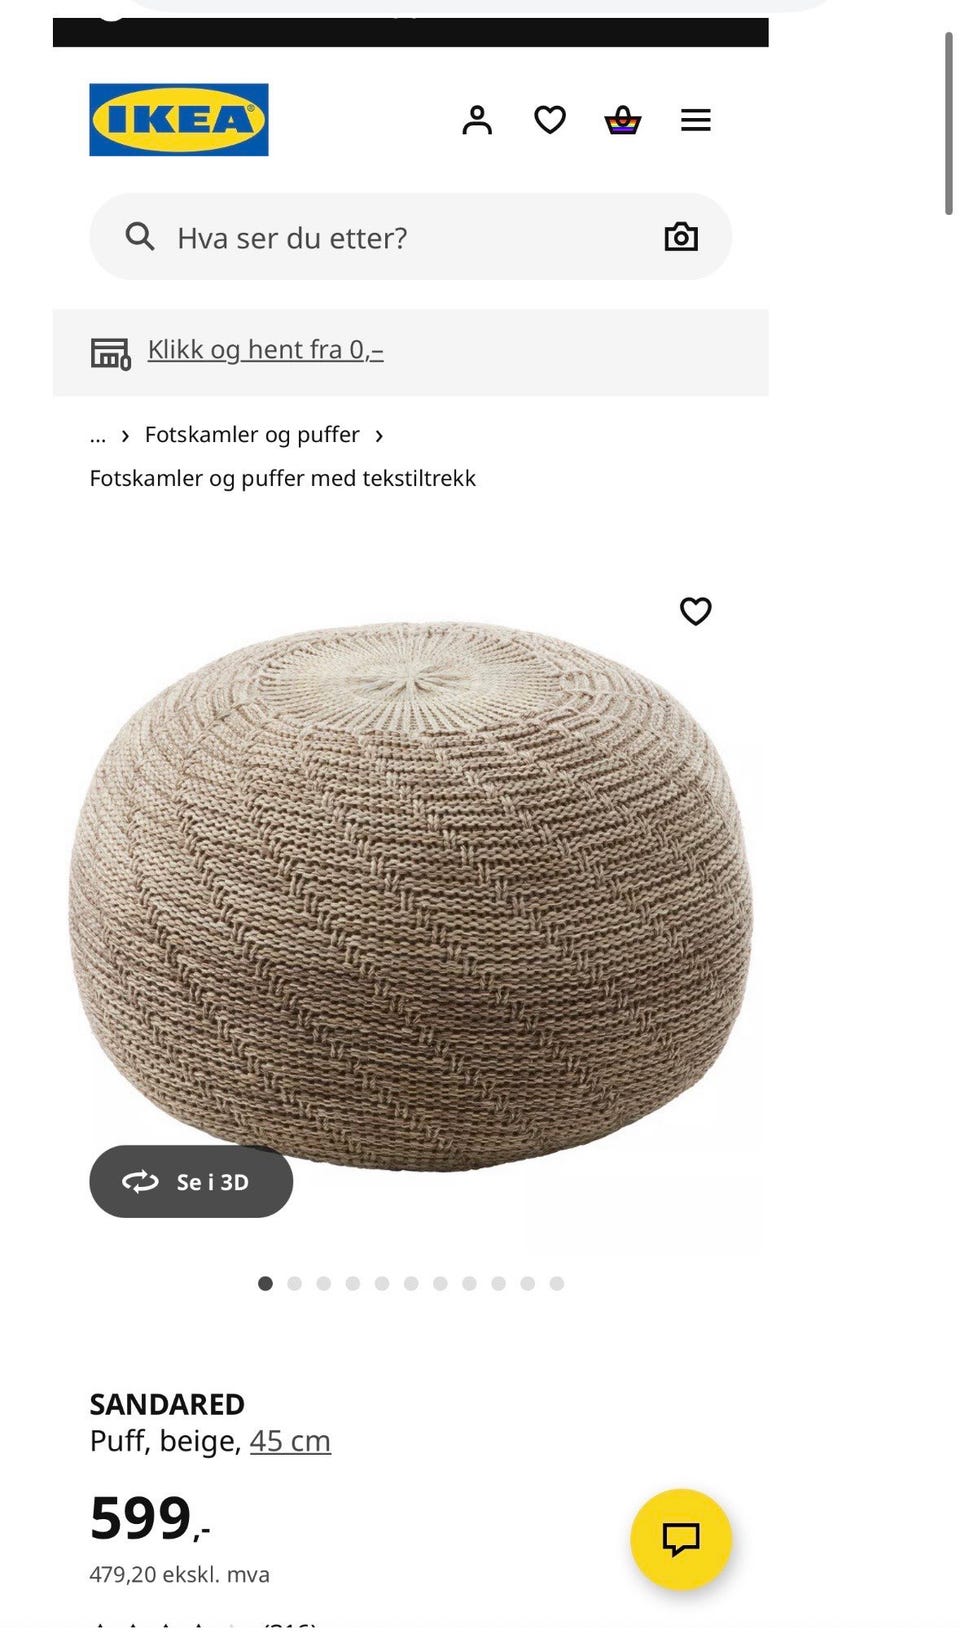The image size is (960, 1651).
Task: Select the second image carousel dot
Action: point(294,1283)
